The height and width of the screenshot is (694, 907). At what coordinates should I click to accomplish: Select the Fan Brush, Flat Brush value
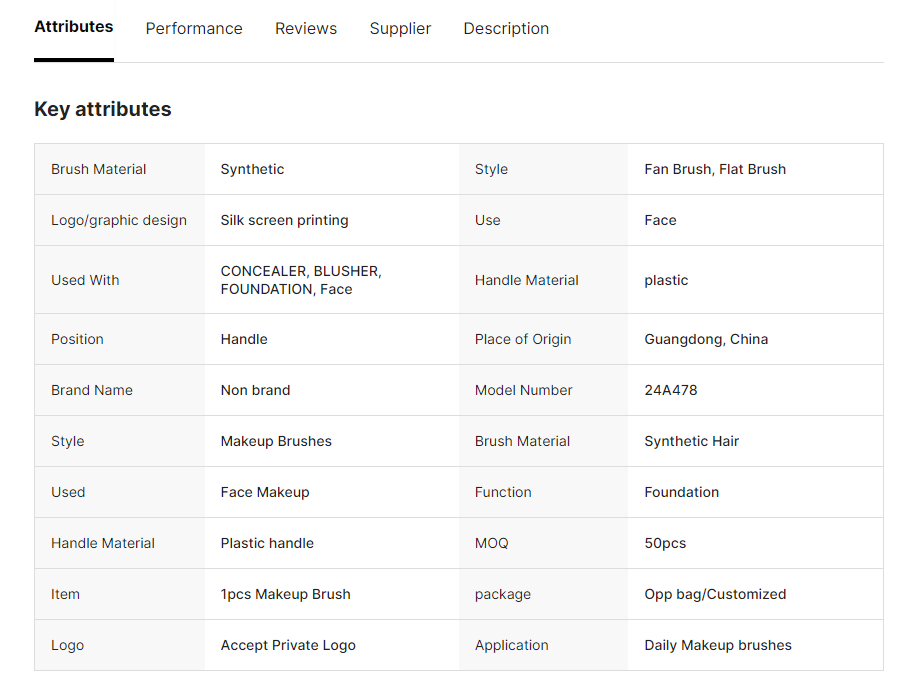(x=714, y=169)
